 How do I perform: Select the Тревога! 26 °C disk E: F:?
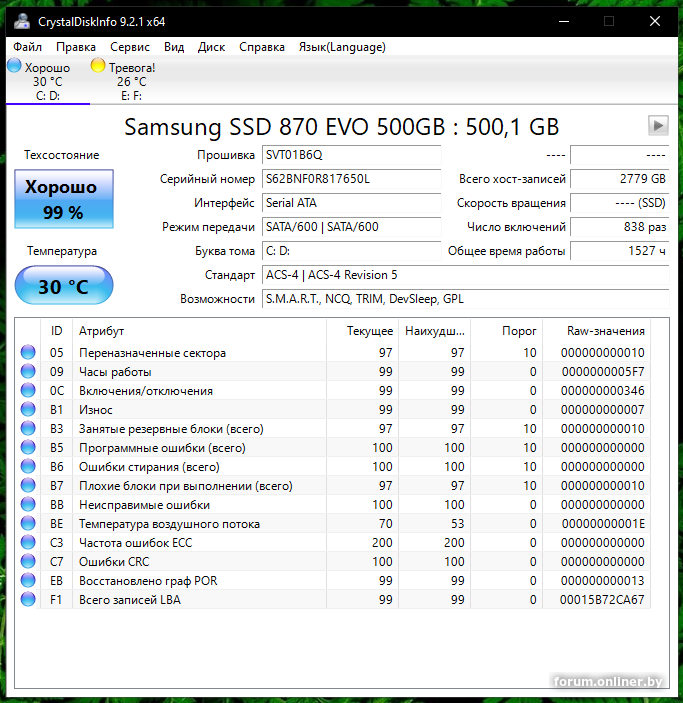(x=131, y=81)
